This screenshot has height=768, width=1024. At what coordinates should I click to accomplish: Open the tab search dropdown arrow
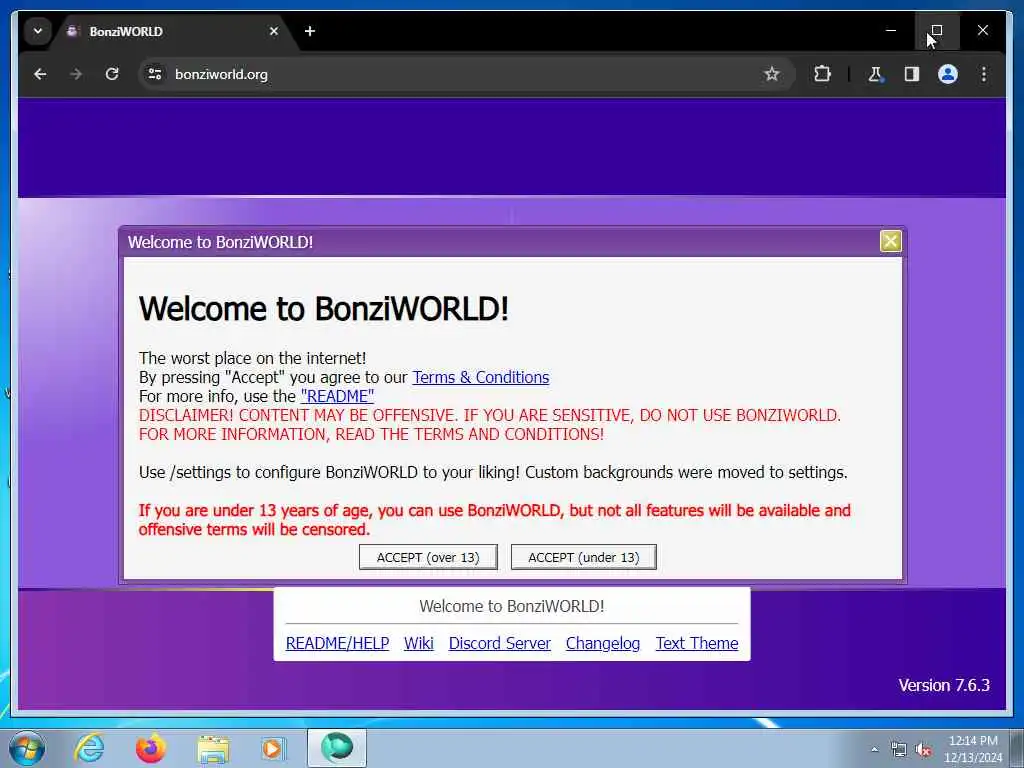[38, 31]
